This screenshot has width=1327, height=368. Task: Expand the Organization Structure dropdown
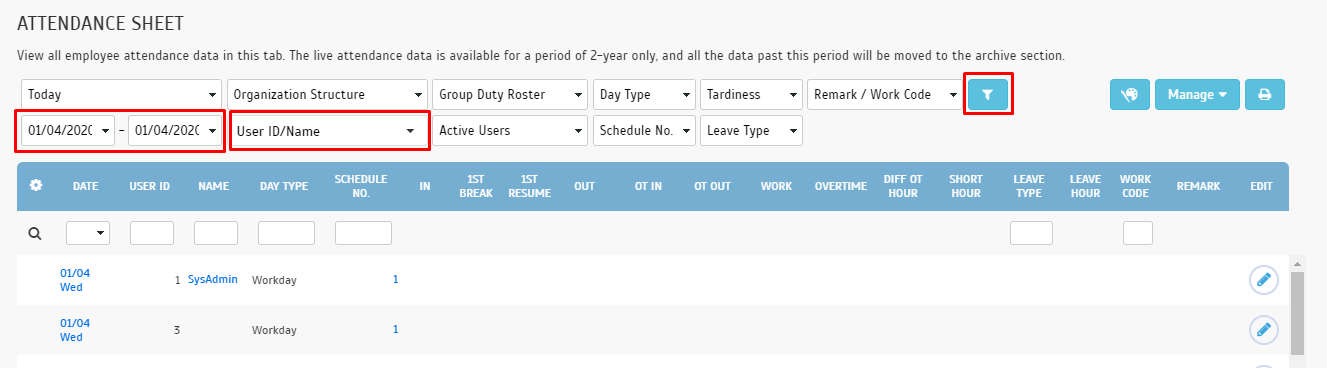pyautogui.click(x=327, y=94)
